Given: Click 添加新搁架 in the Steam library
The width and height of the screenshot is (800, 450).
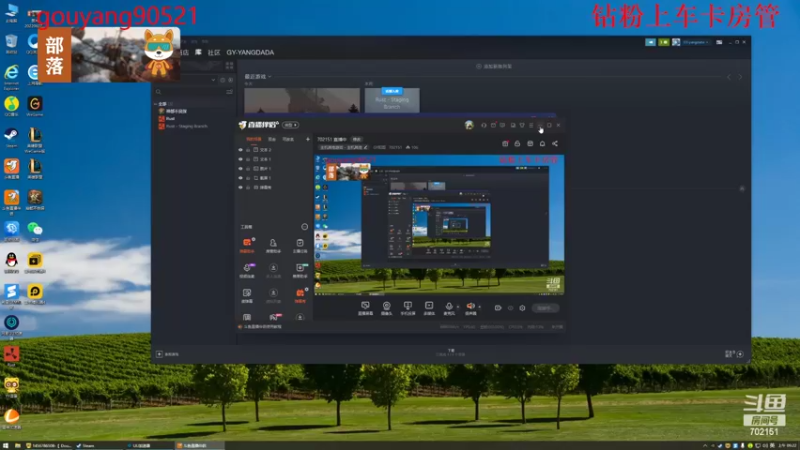Looking at the screenshot, I should (x=494, y=66).
